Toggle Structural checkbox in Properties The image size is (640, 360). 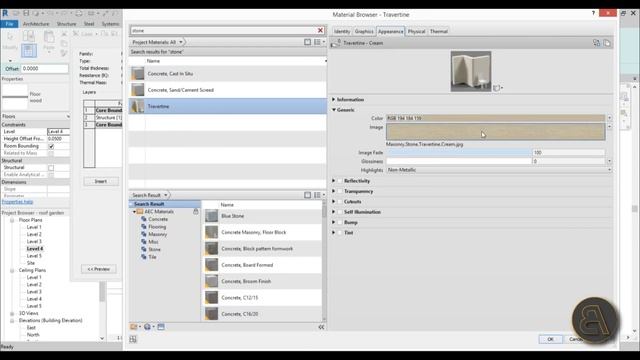(51, 168)
